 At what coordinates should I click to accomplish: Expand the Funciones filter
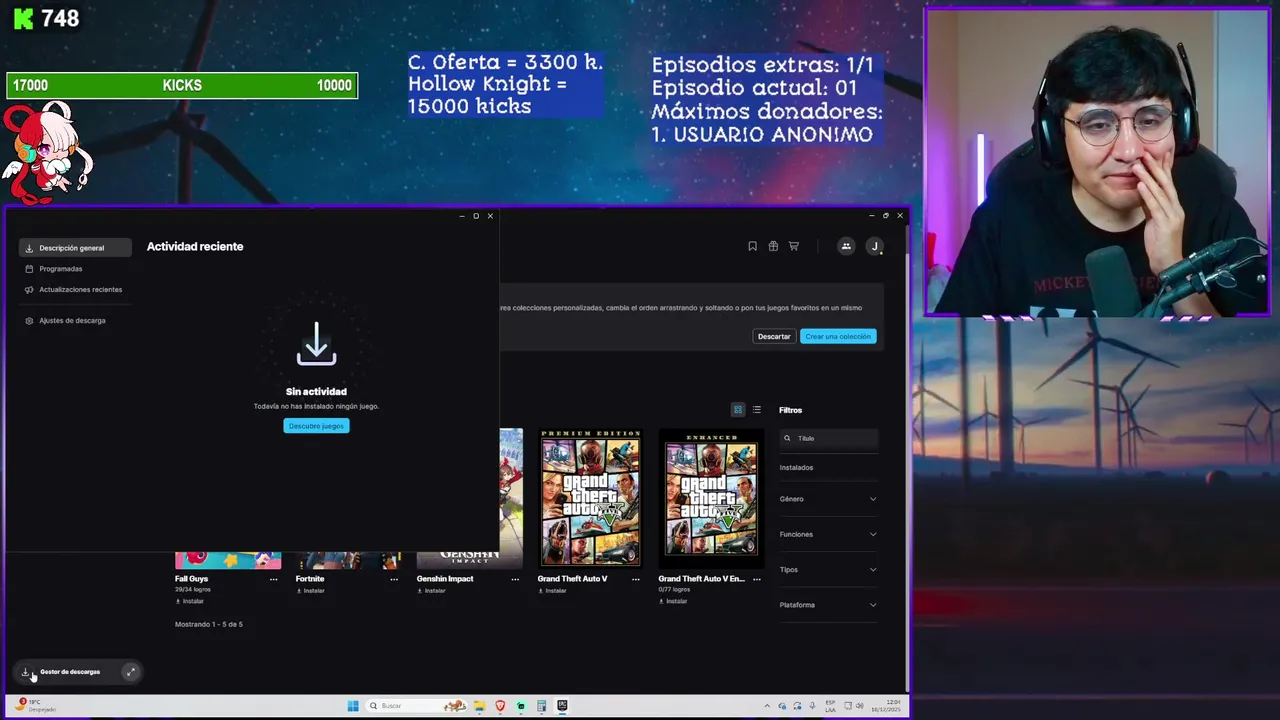point(828,534)
